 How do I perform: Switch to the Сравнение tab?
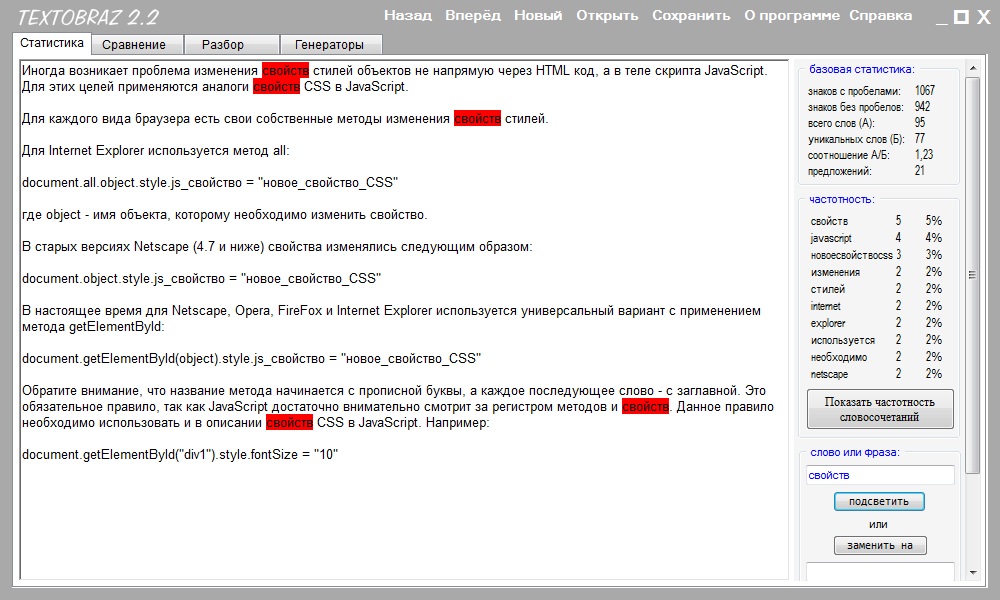137,45
